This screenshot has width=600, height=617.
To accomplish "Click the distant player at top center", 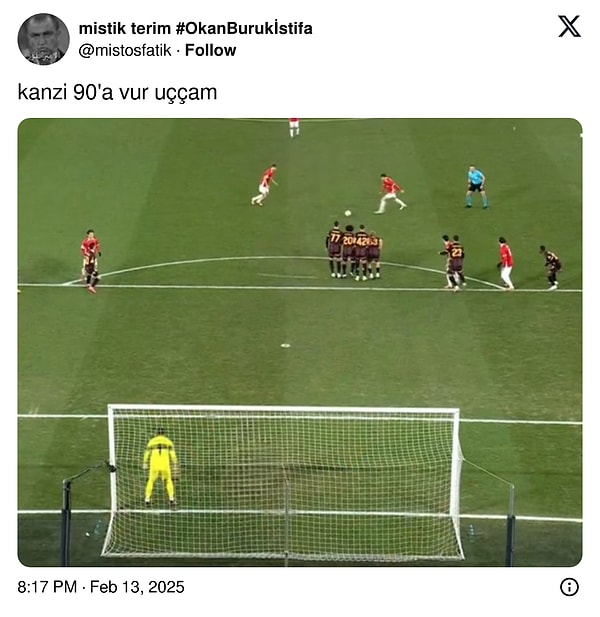I will click(x=294, y=127).
